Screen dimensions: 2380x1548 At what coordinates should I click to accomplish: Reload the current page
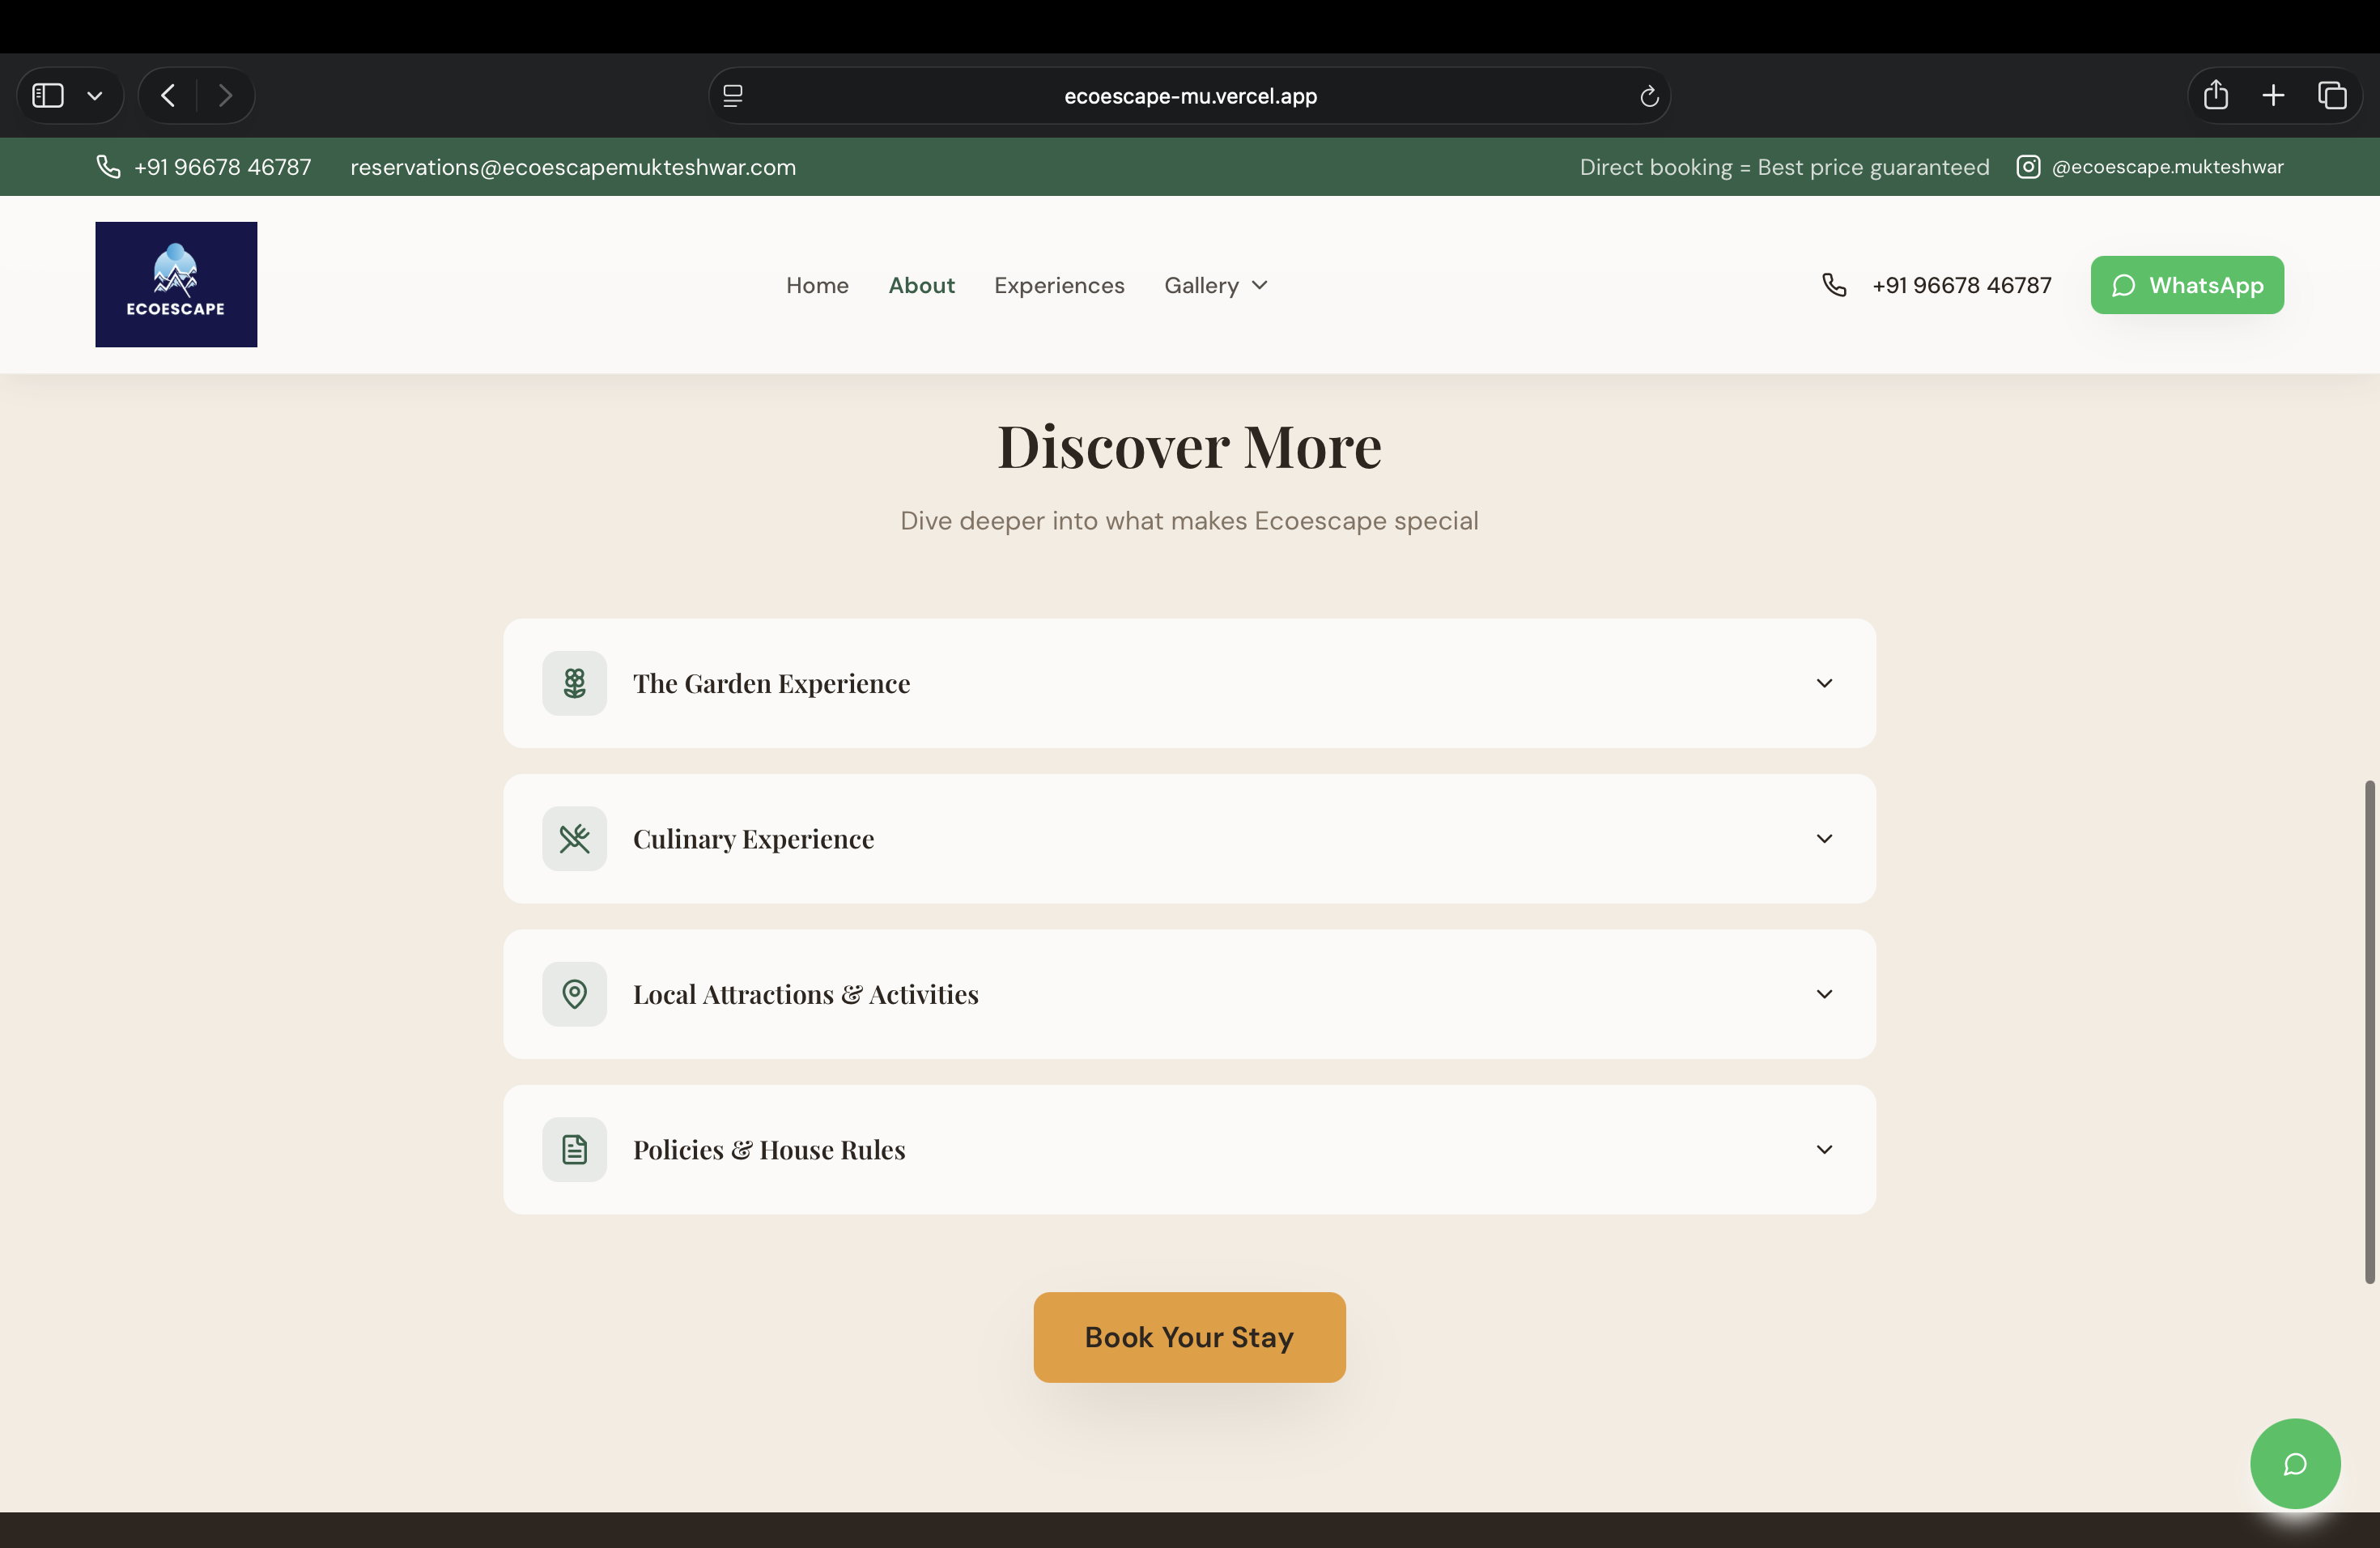click(x=1649, y=96)
